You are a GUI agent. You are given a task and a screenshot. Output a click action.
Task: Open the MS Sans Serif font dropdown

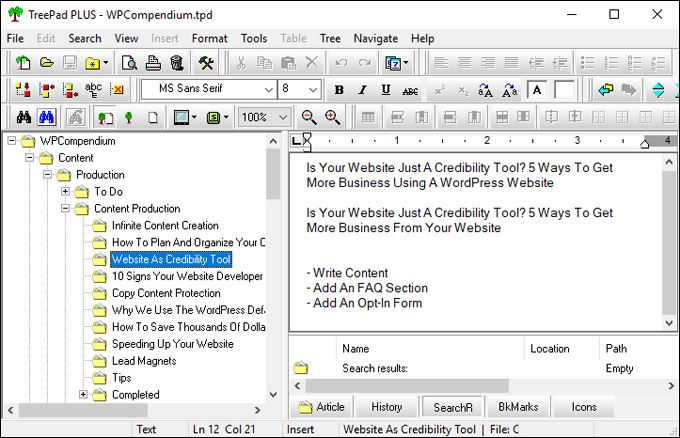click(x=269, y=90)
